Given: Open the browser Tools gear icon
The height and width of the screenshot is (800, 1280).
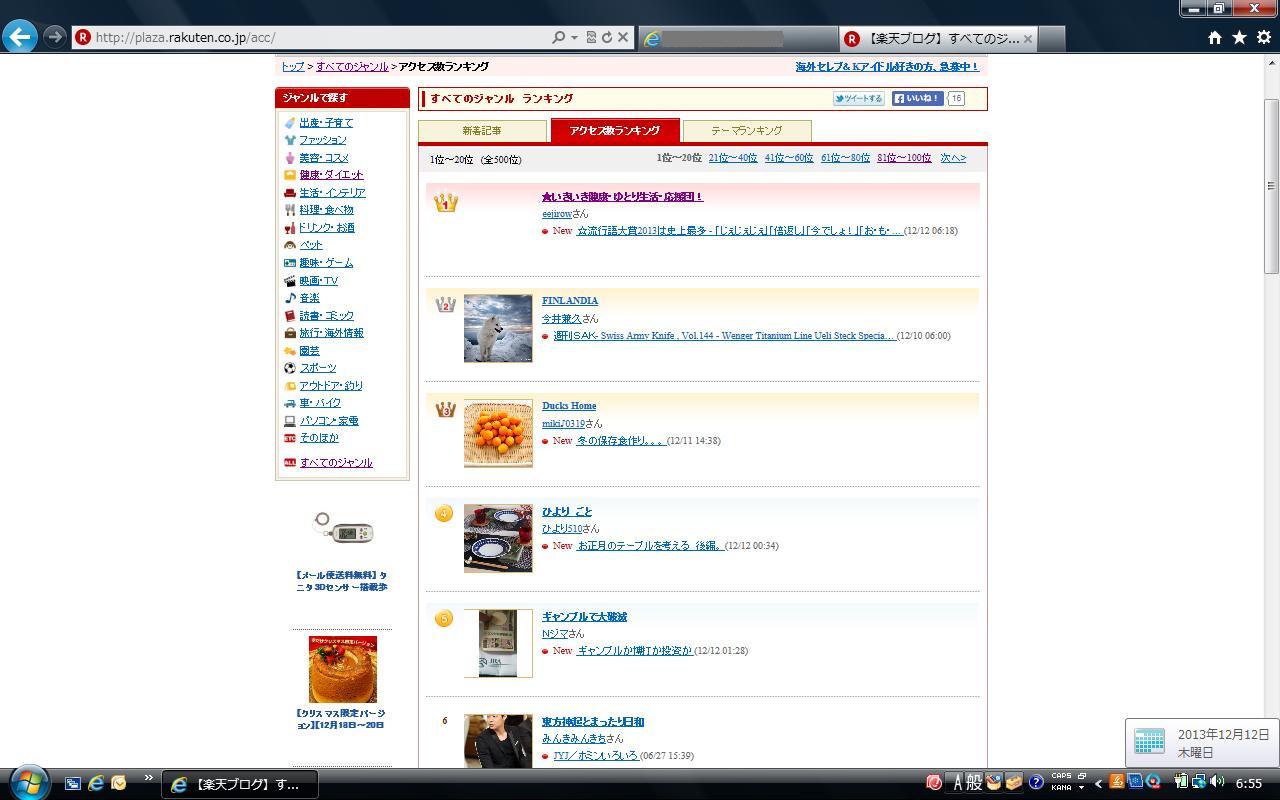Looking at the screenshot, I should [x=1263, y=37].
